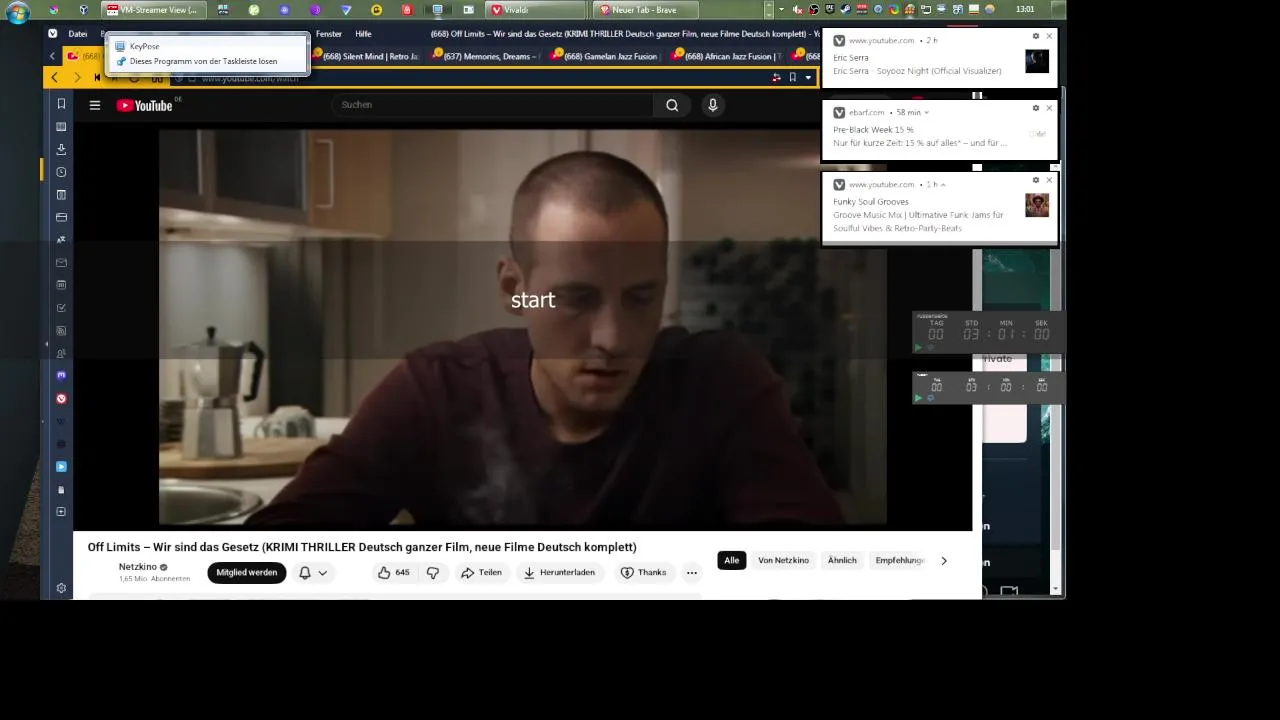Open the Reading List panel in sidebar
Viewport: 1280px width, 720px height.
(61, 127)
